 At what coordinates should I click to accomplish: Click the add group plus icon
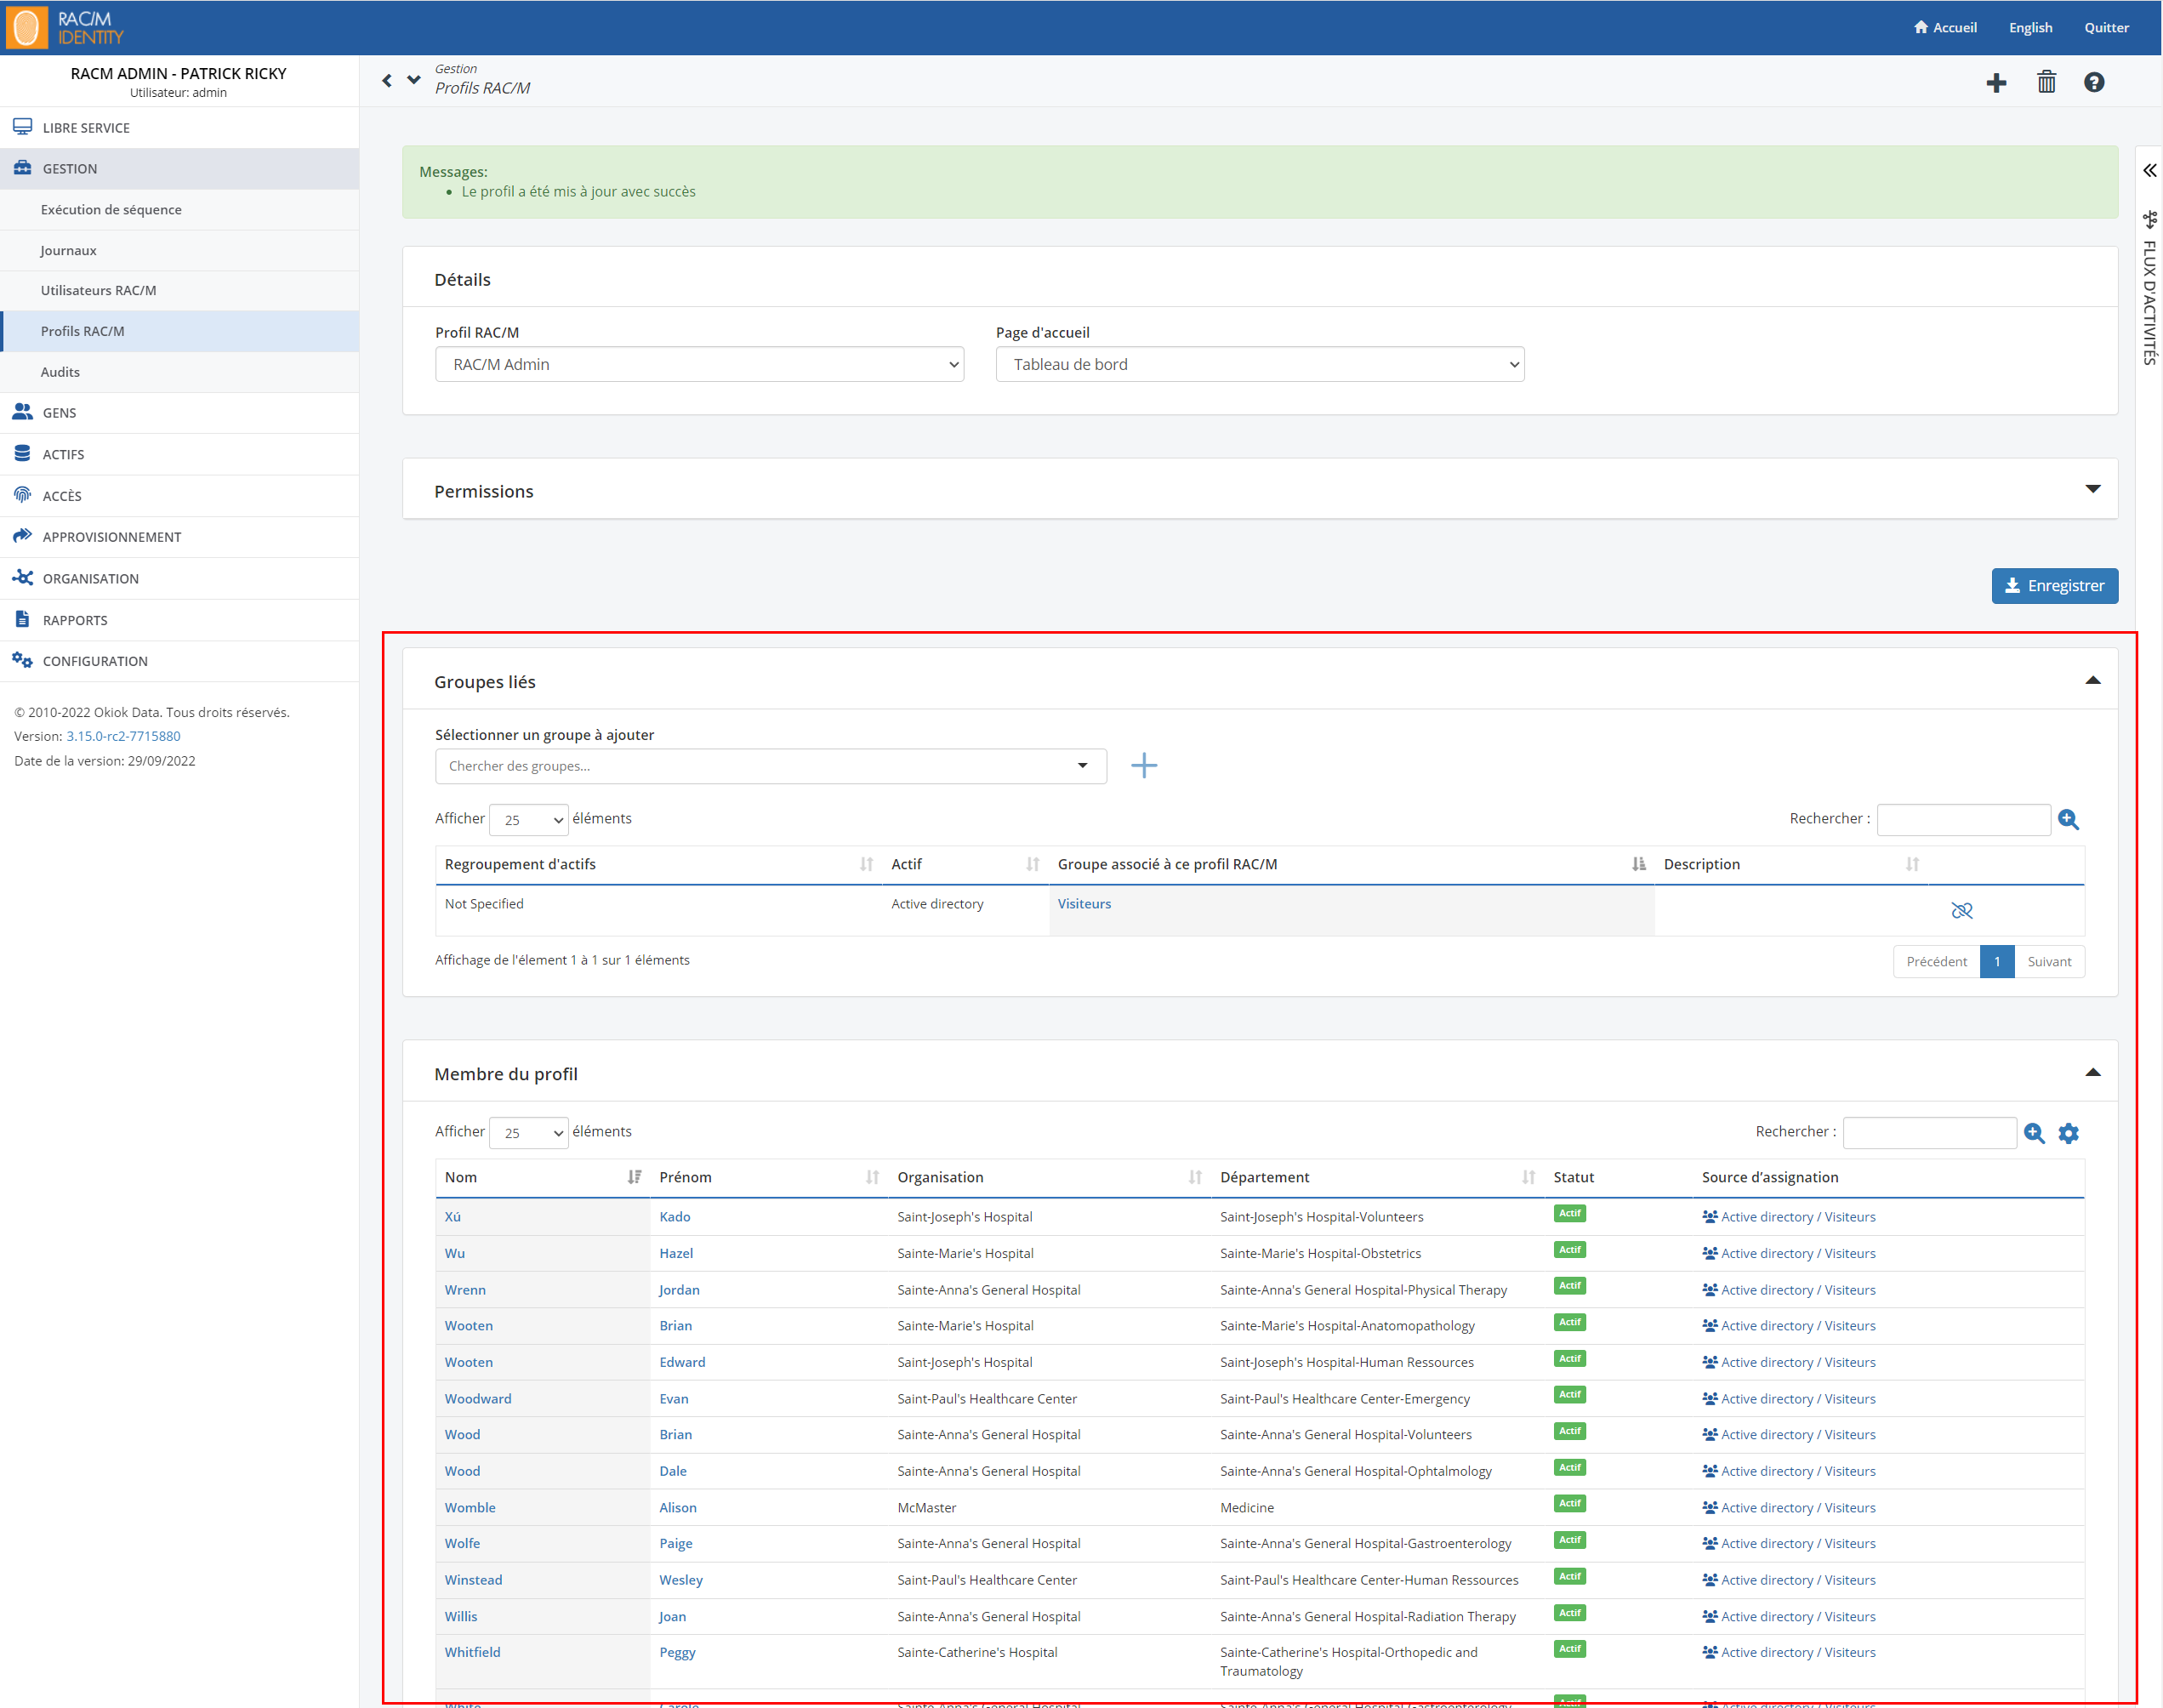point(1141,766)
